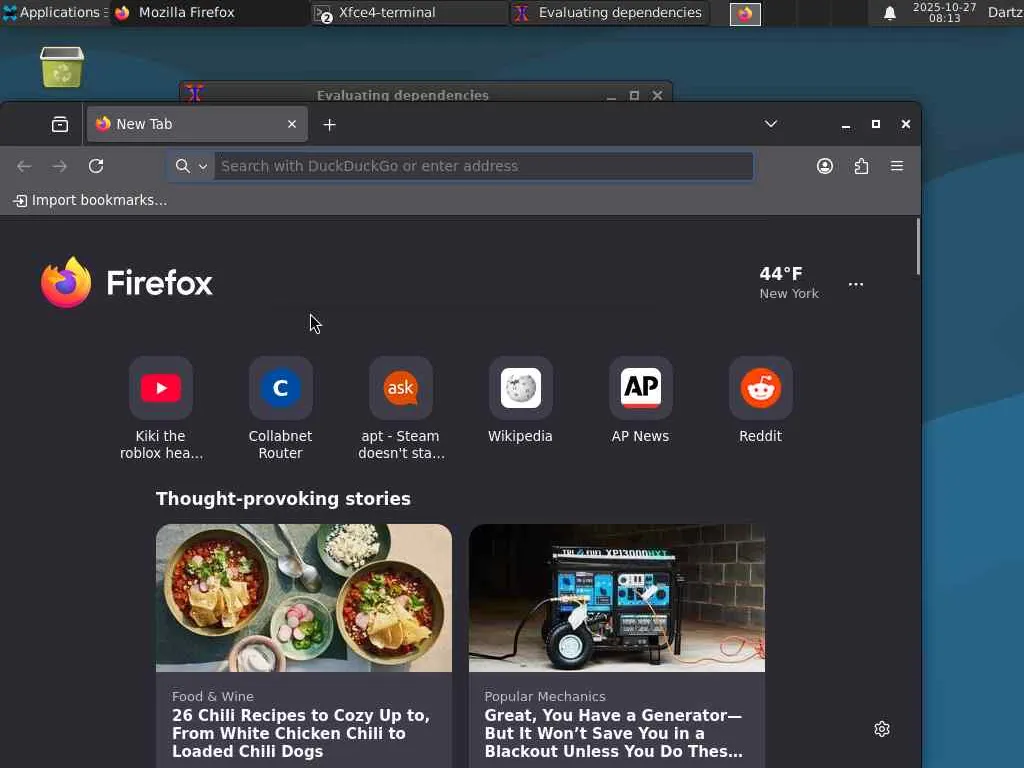Click the chili bowls story thumbnail

304,598
